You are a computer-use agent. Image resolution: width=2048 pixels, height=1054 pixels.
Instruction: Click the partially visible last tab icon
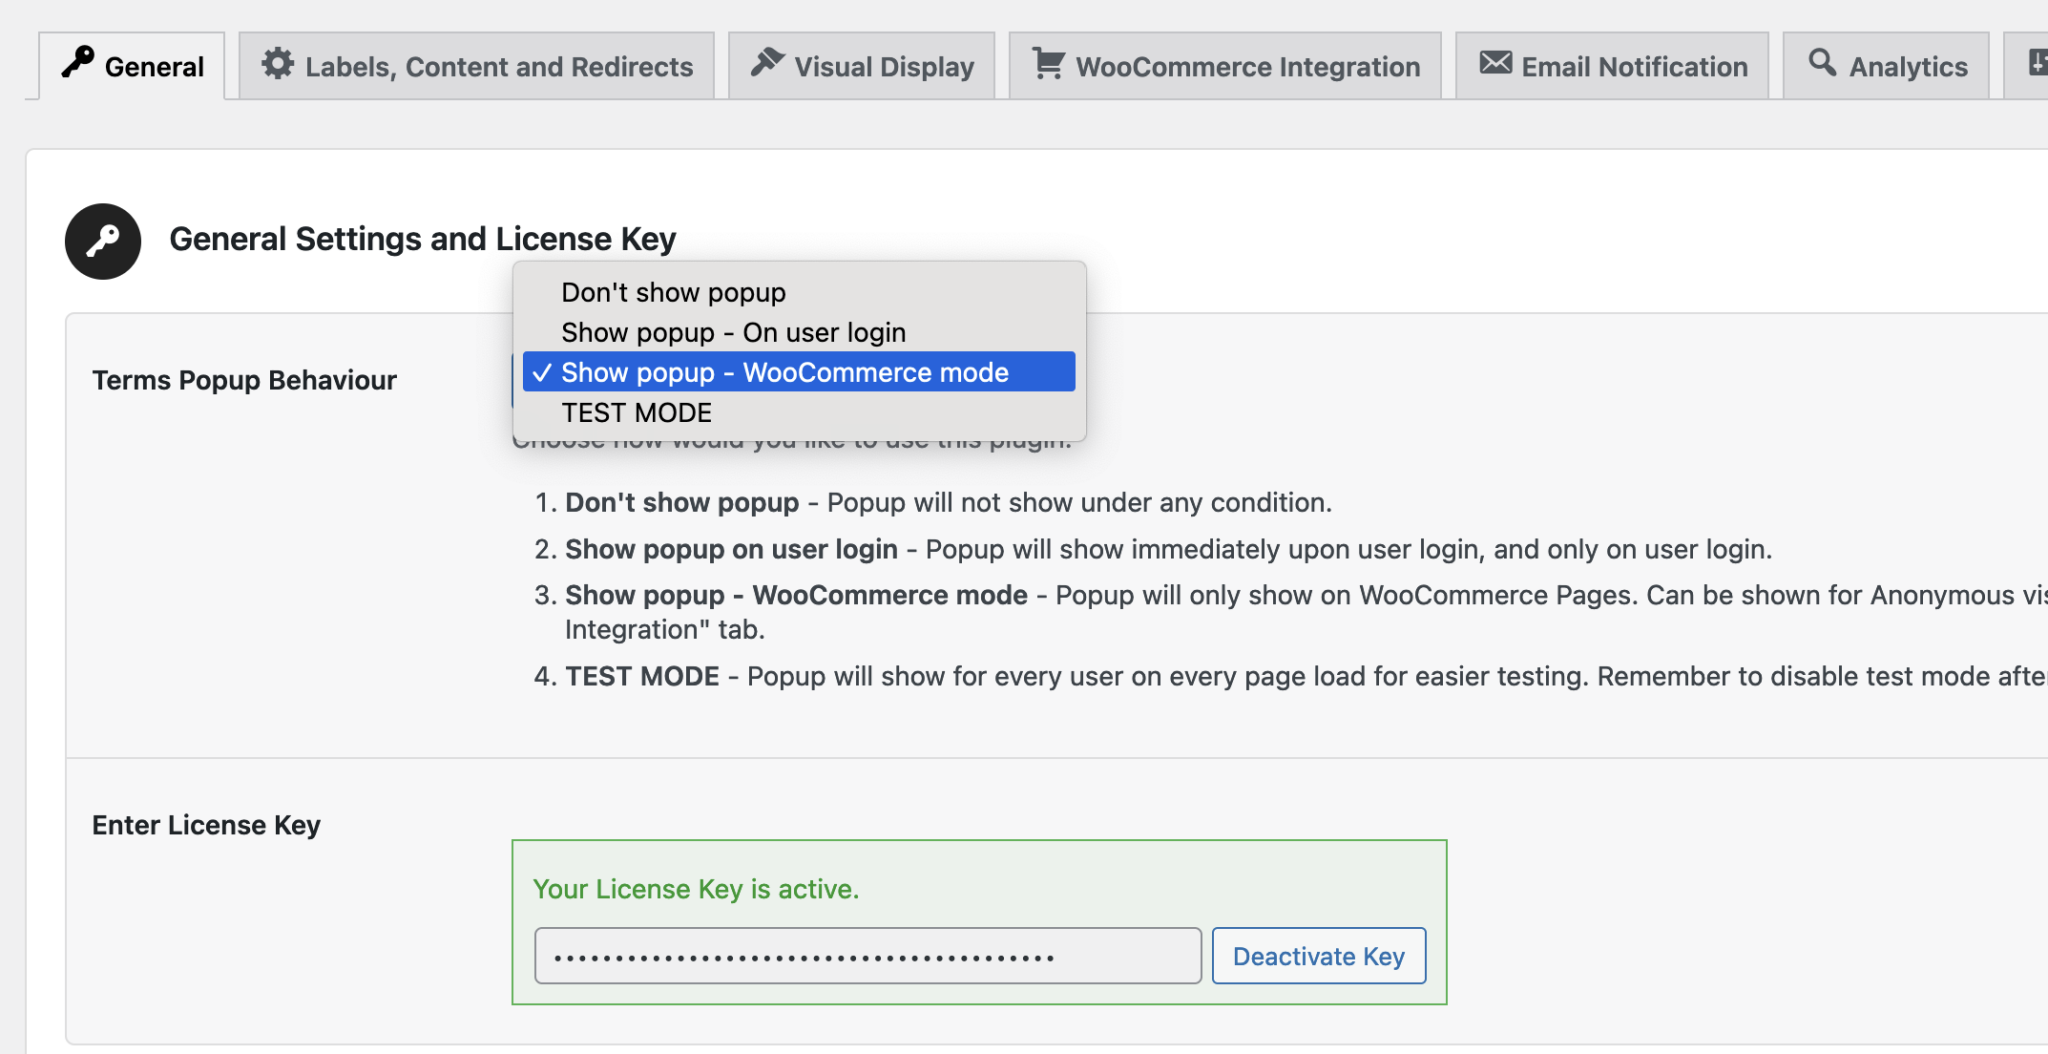click(x=2037, y=63)
